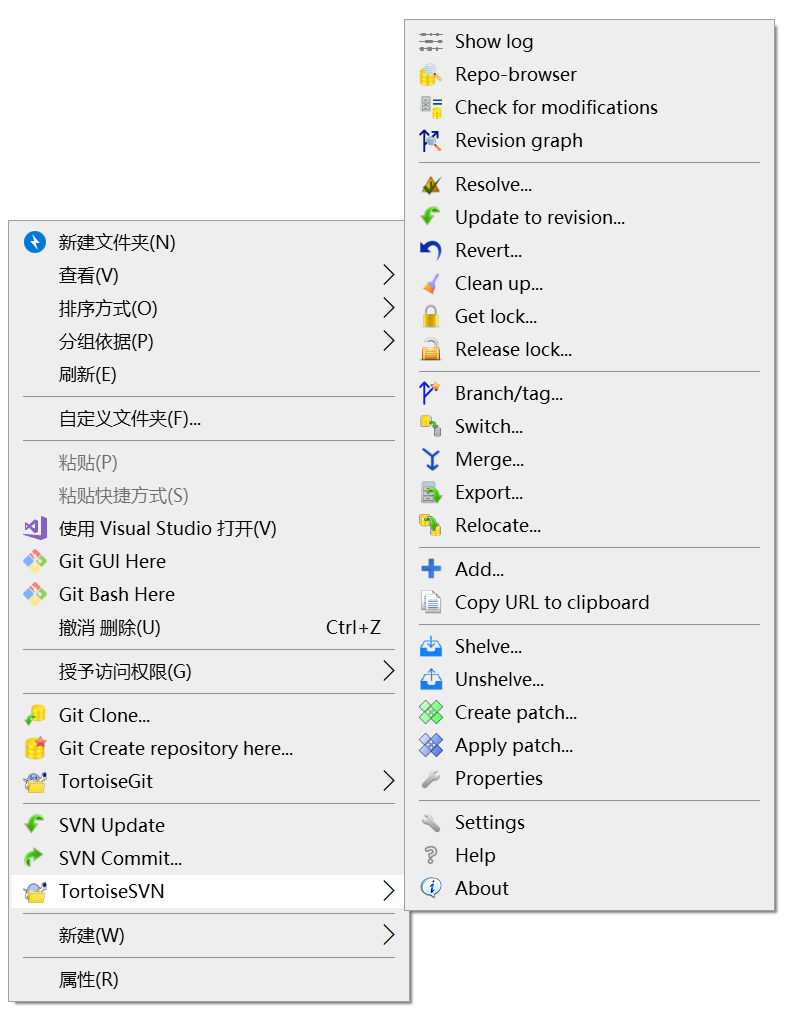Open TortoiseSVN Settings

click(x=489, y=822)
